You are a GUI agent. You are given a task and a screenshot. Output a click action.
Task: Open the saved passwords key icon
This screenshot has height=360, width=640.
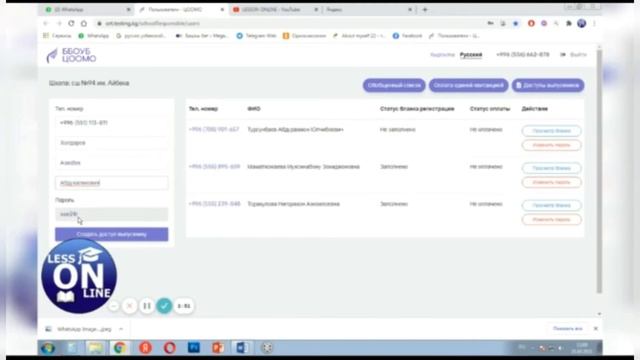(x=490, y=24)
